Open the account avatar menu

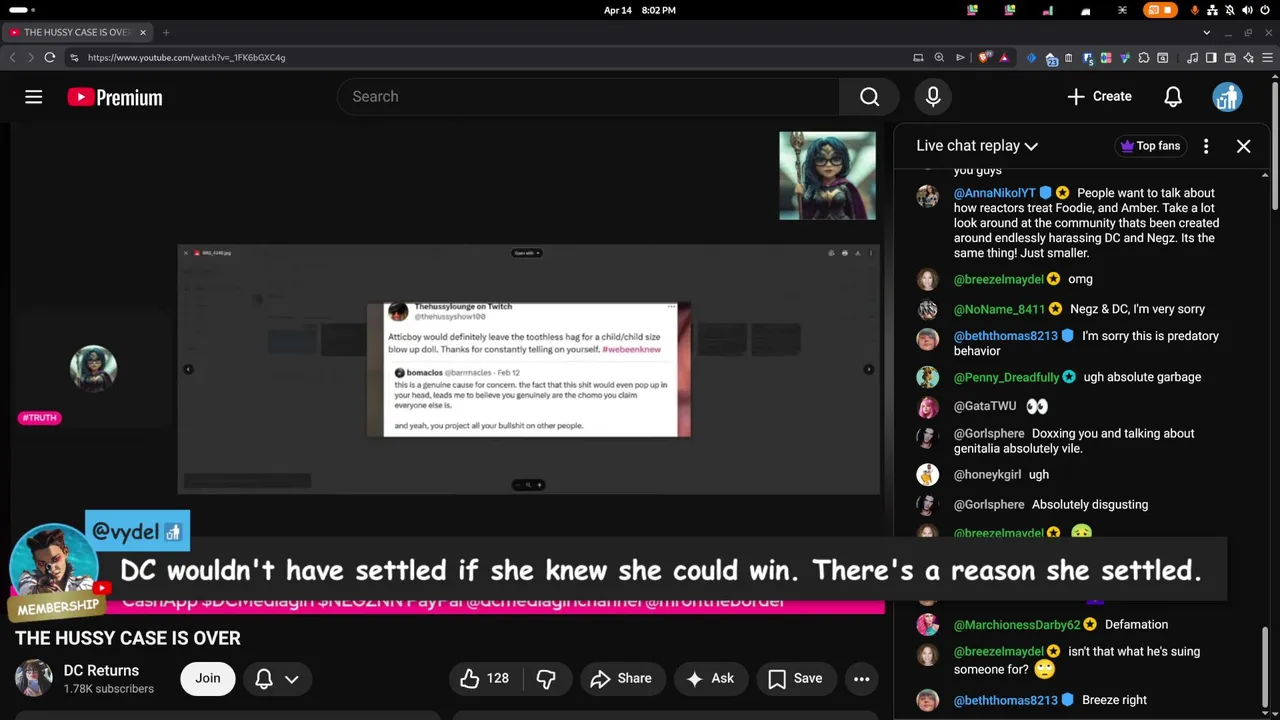point(1227,97)
